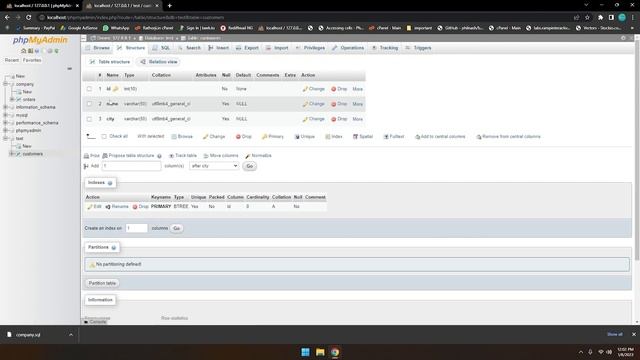Open the id column primary key icon
640x360 pixels.
(116, 89)
